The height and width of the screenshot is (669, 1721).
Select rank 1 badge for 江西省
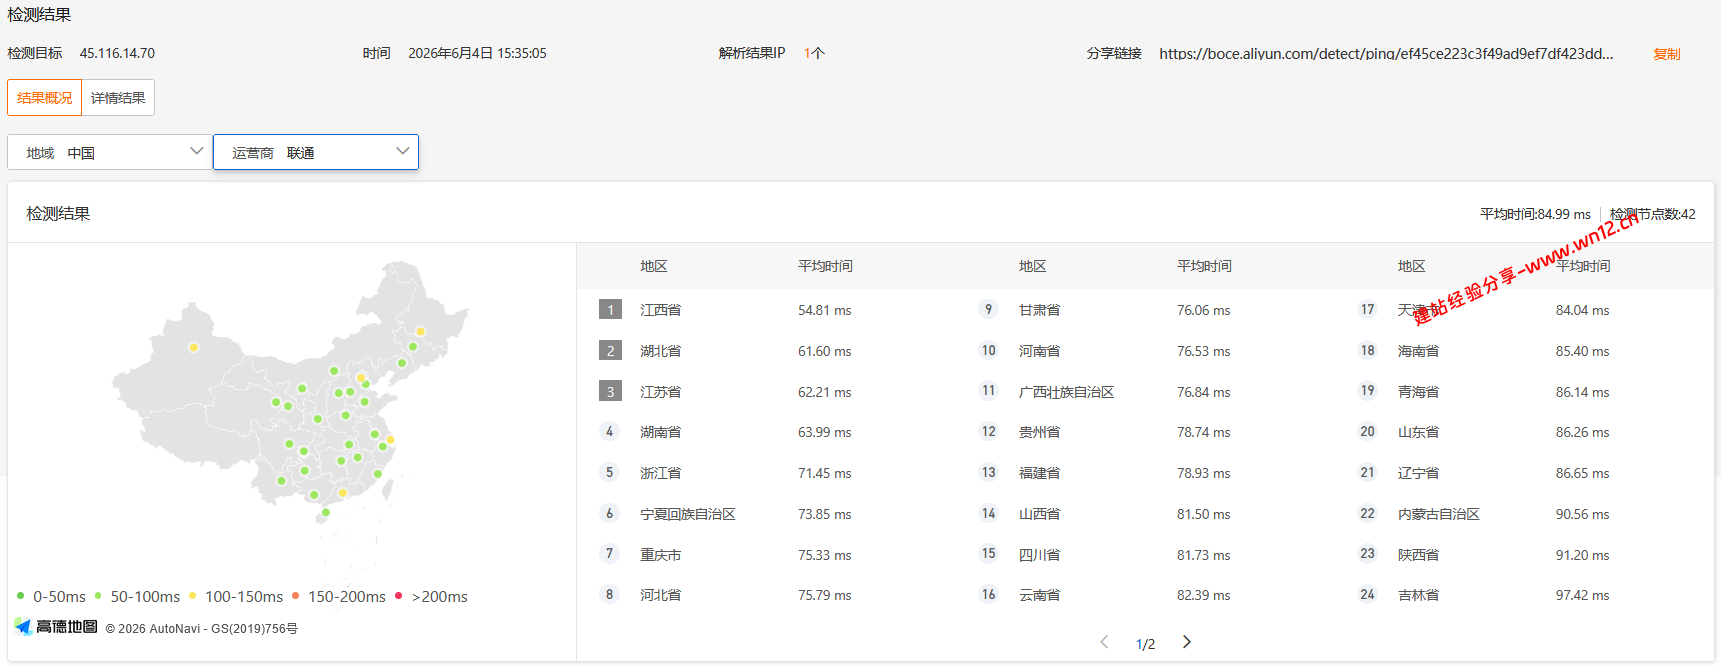click(610, 310)
